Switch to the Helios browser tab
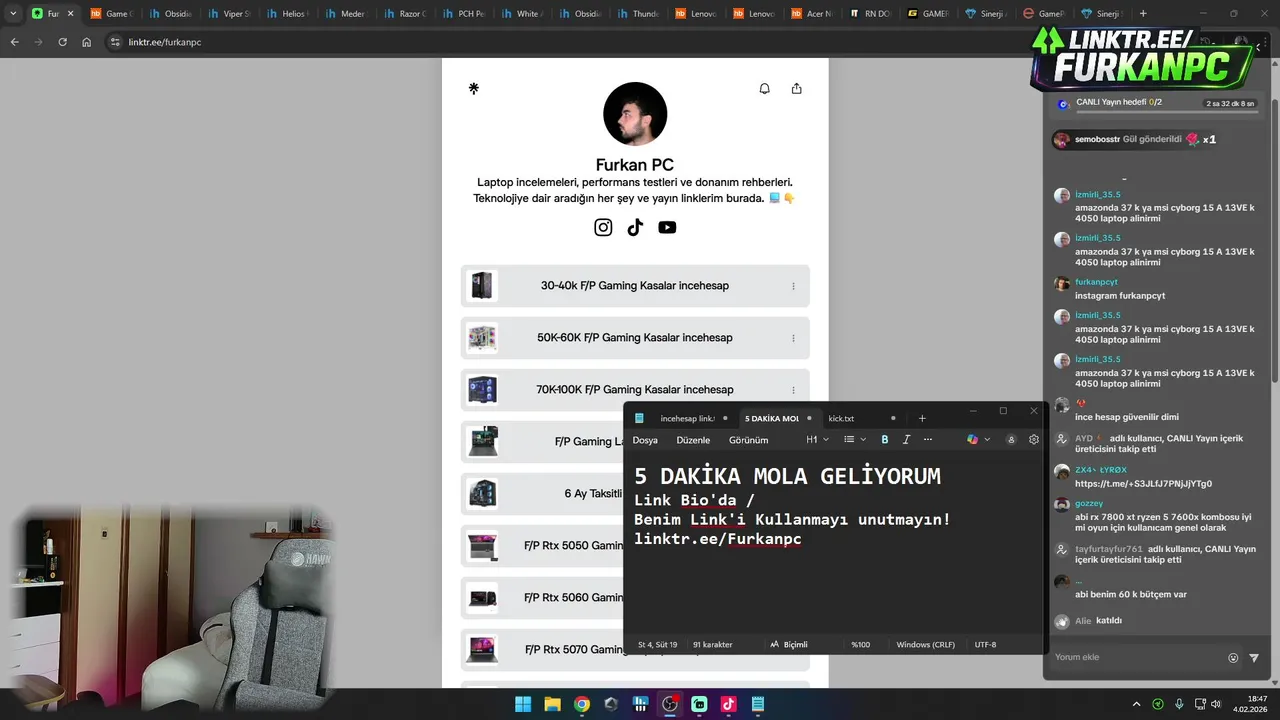The height and width of the screenshot is (720, 1280). pyautogui.click(x=286, y=14)
